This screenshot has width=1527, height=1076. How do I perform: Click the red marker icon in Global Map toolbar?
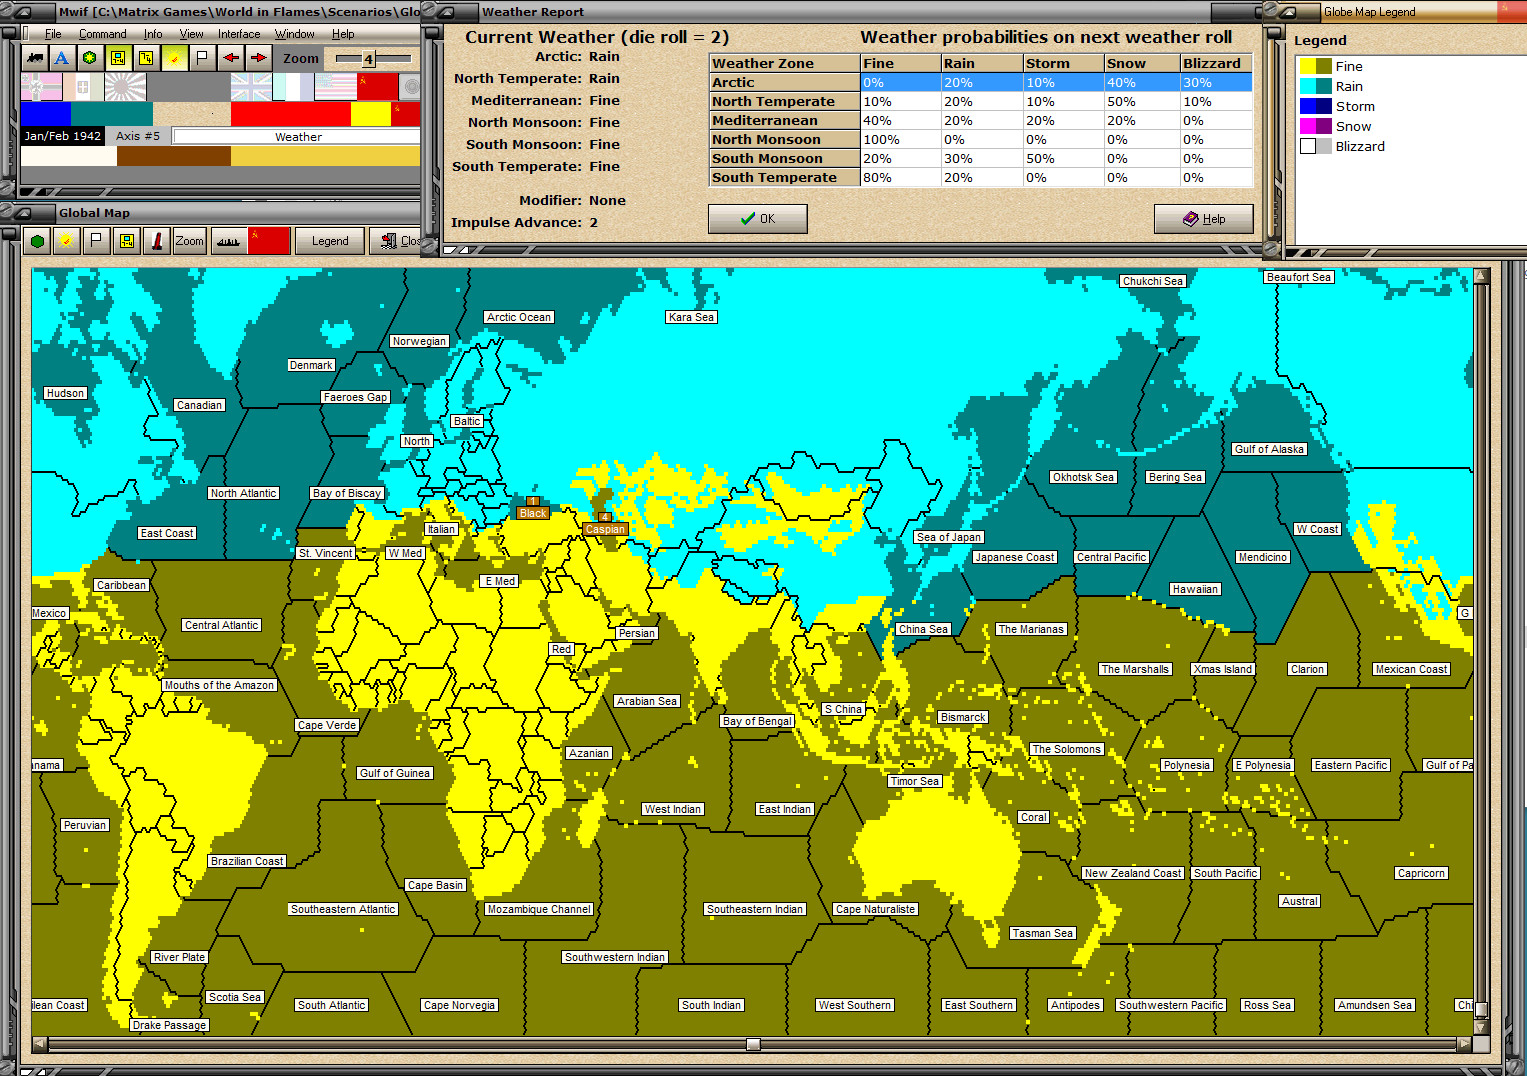(x=156, y=241)
